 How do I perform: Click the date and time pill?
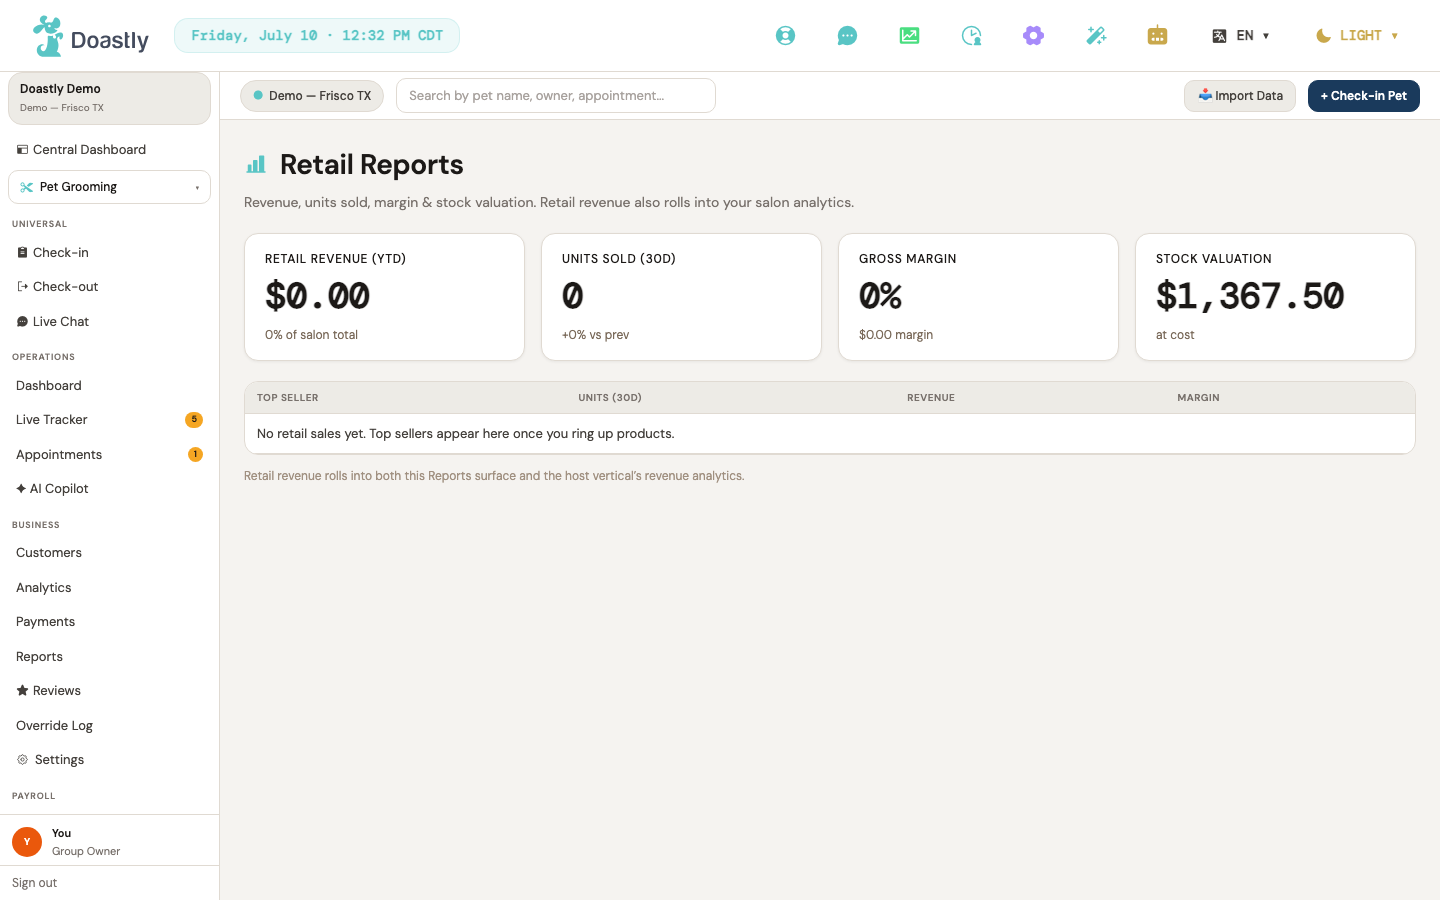tap(317, 36)
